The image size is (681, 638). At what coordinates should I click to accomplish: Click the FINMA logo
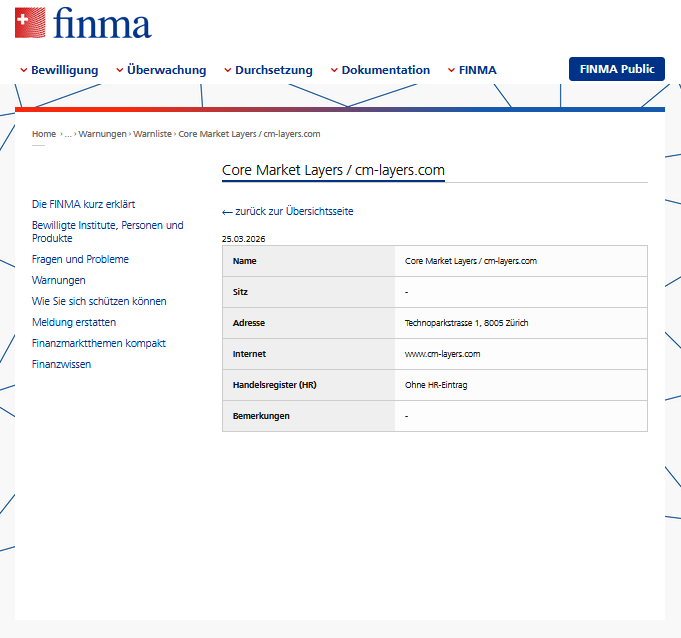click(x=83, y=23)
